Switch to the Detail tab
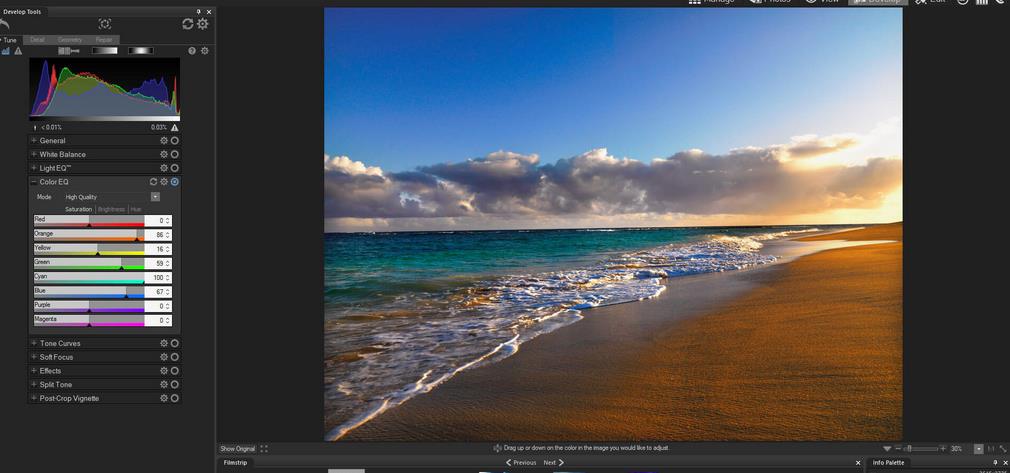 (x=37, y=40)
